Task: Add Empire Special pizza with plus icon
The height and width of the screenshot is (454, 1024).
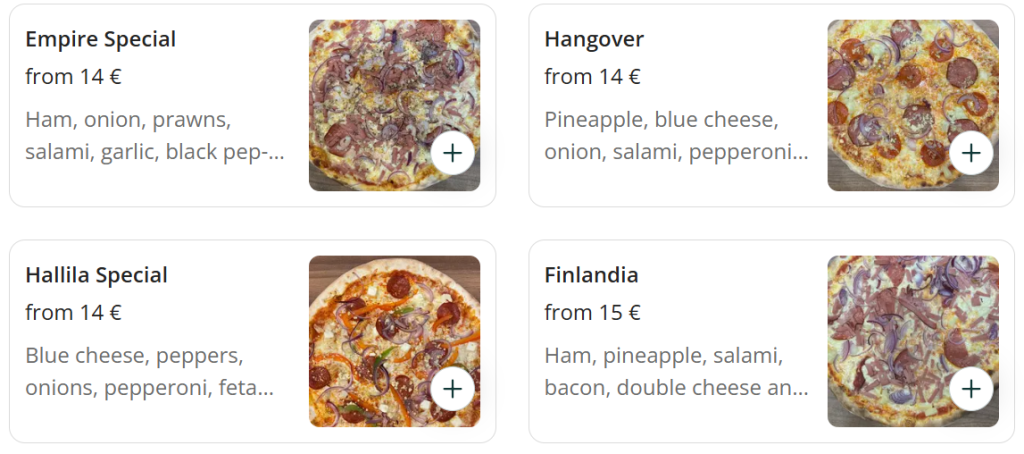Action: click(x=453, y=153)
